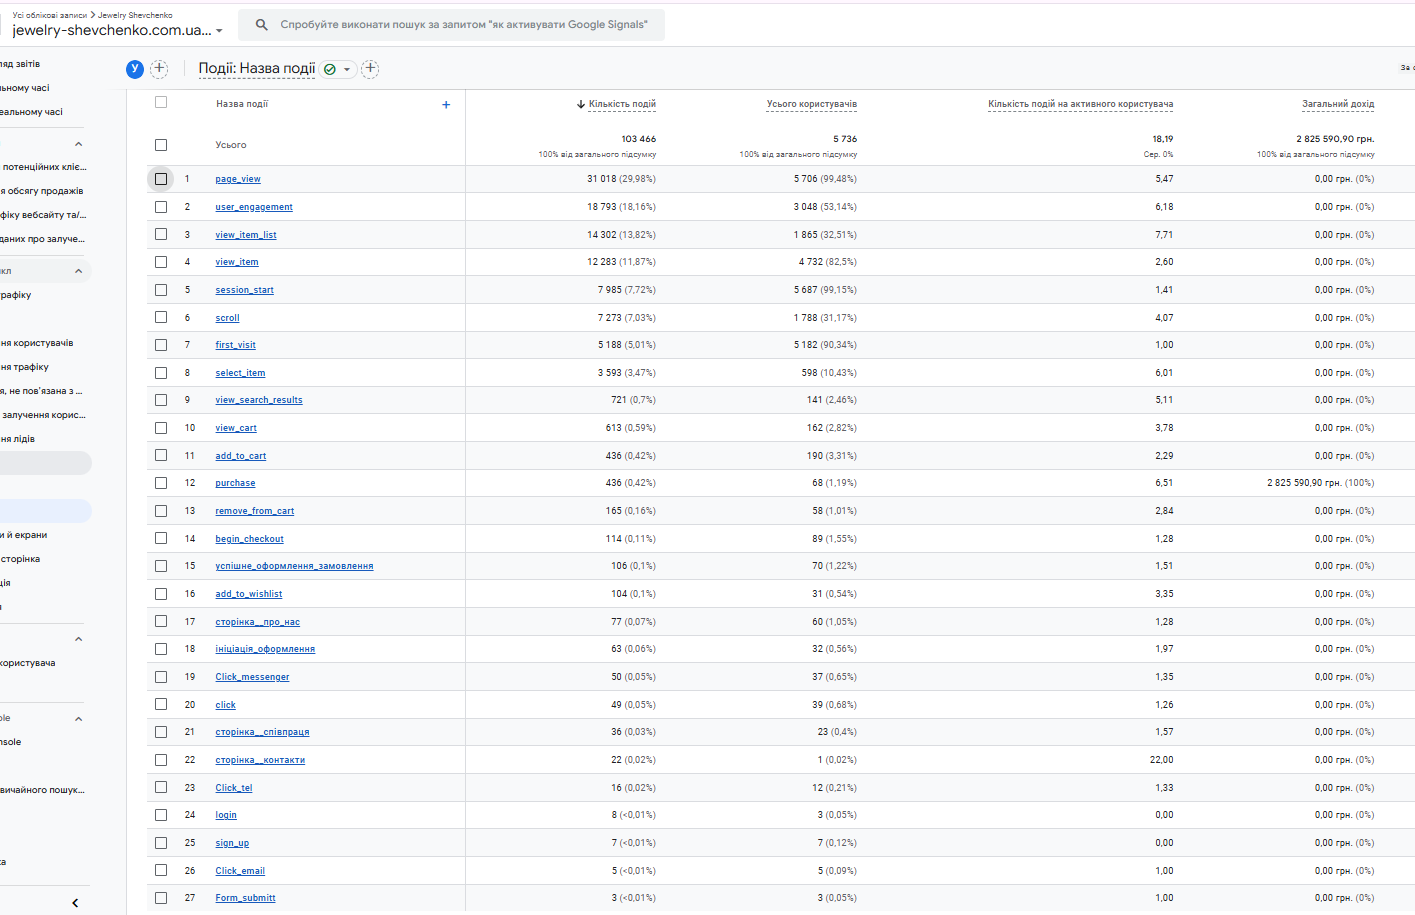Add a dimension with the blue plus icon
The image size is (1415, 915).
click(x=446, y=105)
